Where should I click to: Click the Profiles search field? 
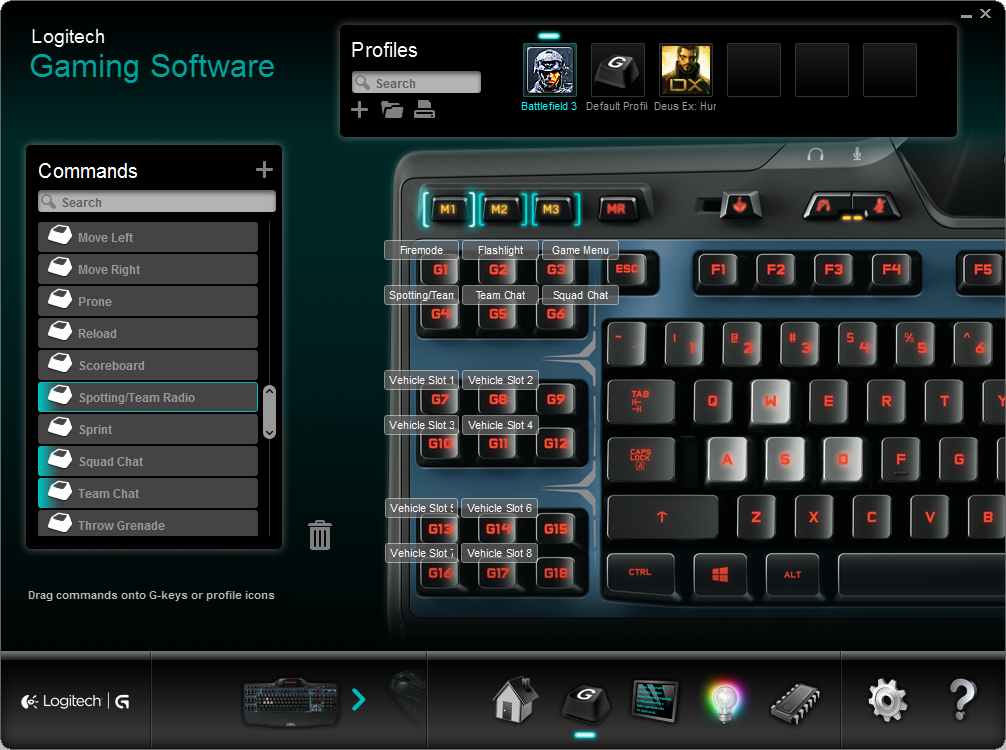click(x=416, y=83)
